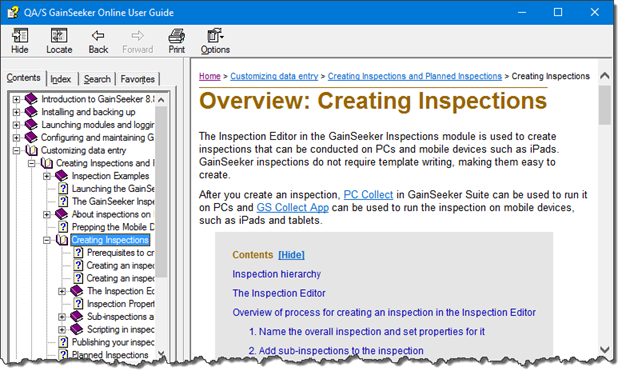Image resolution: width=622 pixels, height=371 pixels.
Task: Click the question page icon for Publishing your inspec
Action: coord(63,342)
